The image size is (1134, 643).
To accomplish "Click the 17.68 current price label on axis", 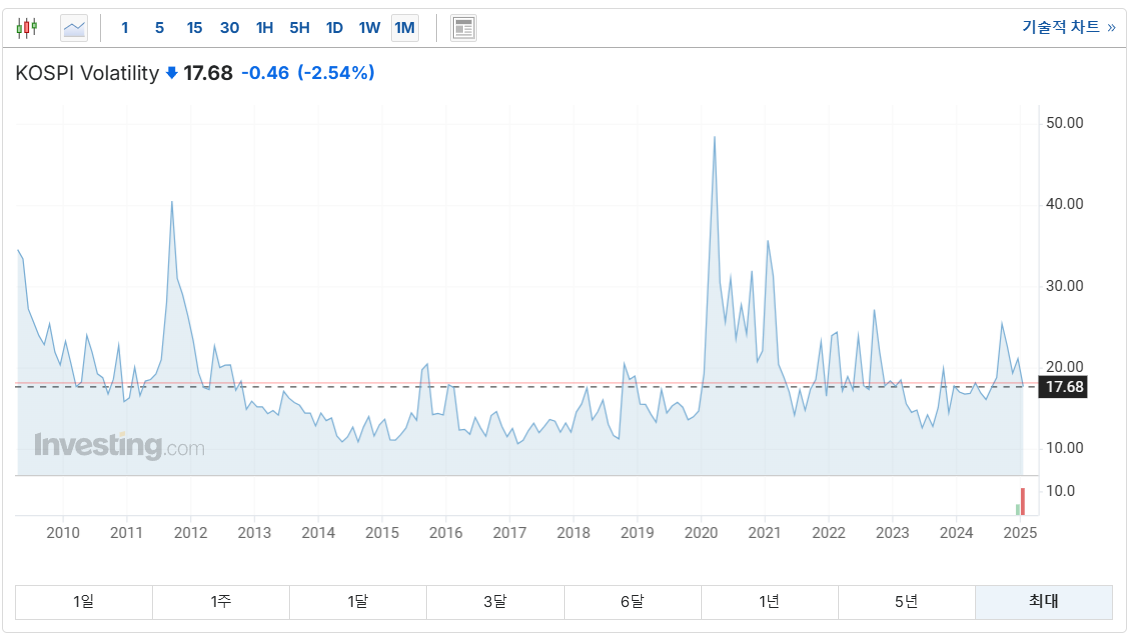I will (x=1063, y=387).
